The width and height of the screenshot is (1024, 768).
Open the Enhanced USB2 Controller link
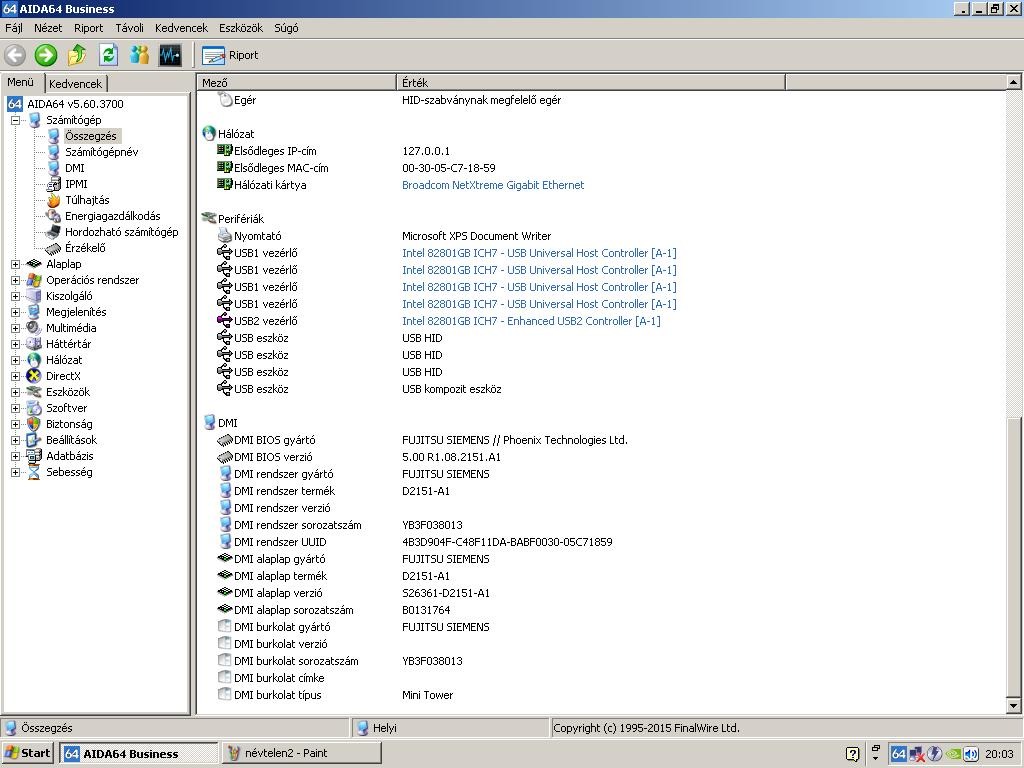pyautogui.click(x=531, y=321)
